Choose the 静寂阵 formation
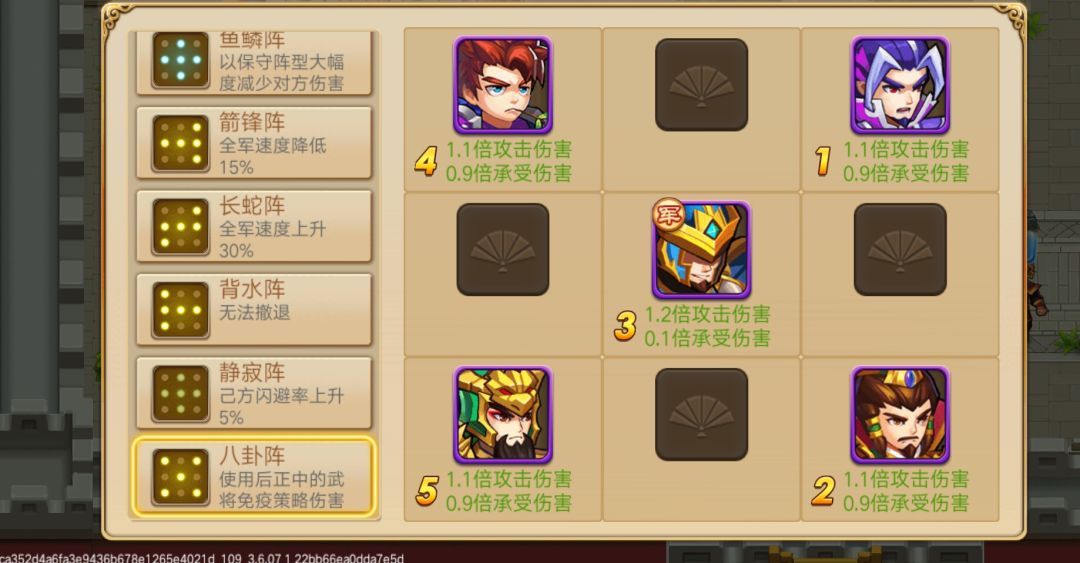 pos(254,393)
